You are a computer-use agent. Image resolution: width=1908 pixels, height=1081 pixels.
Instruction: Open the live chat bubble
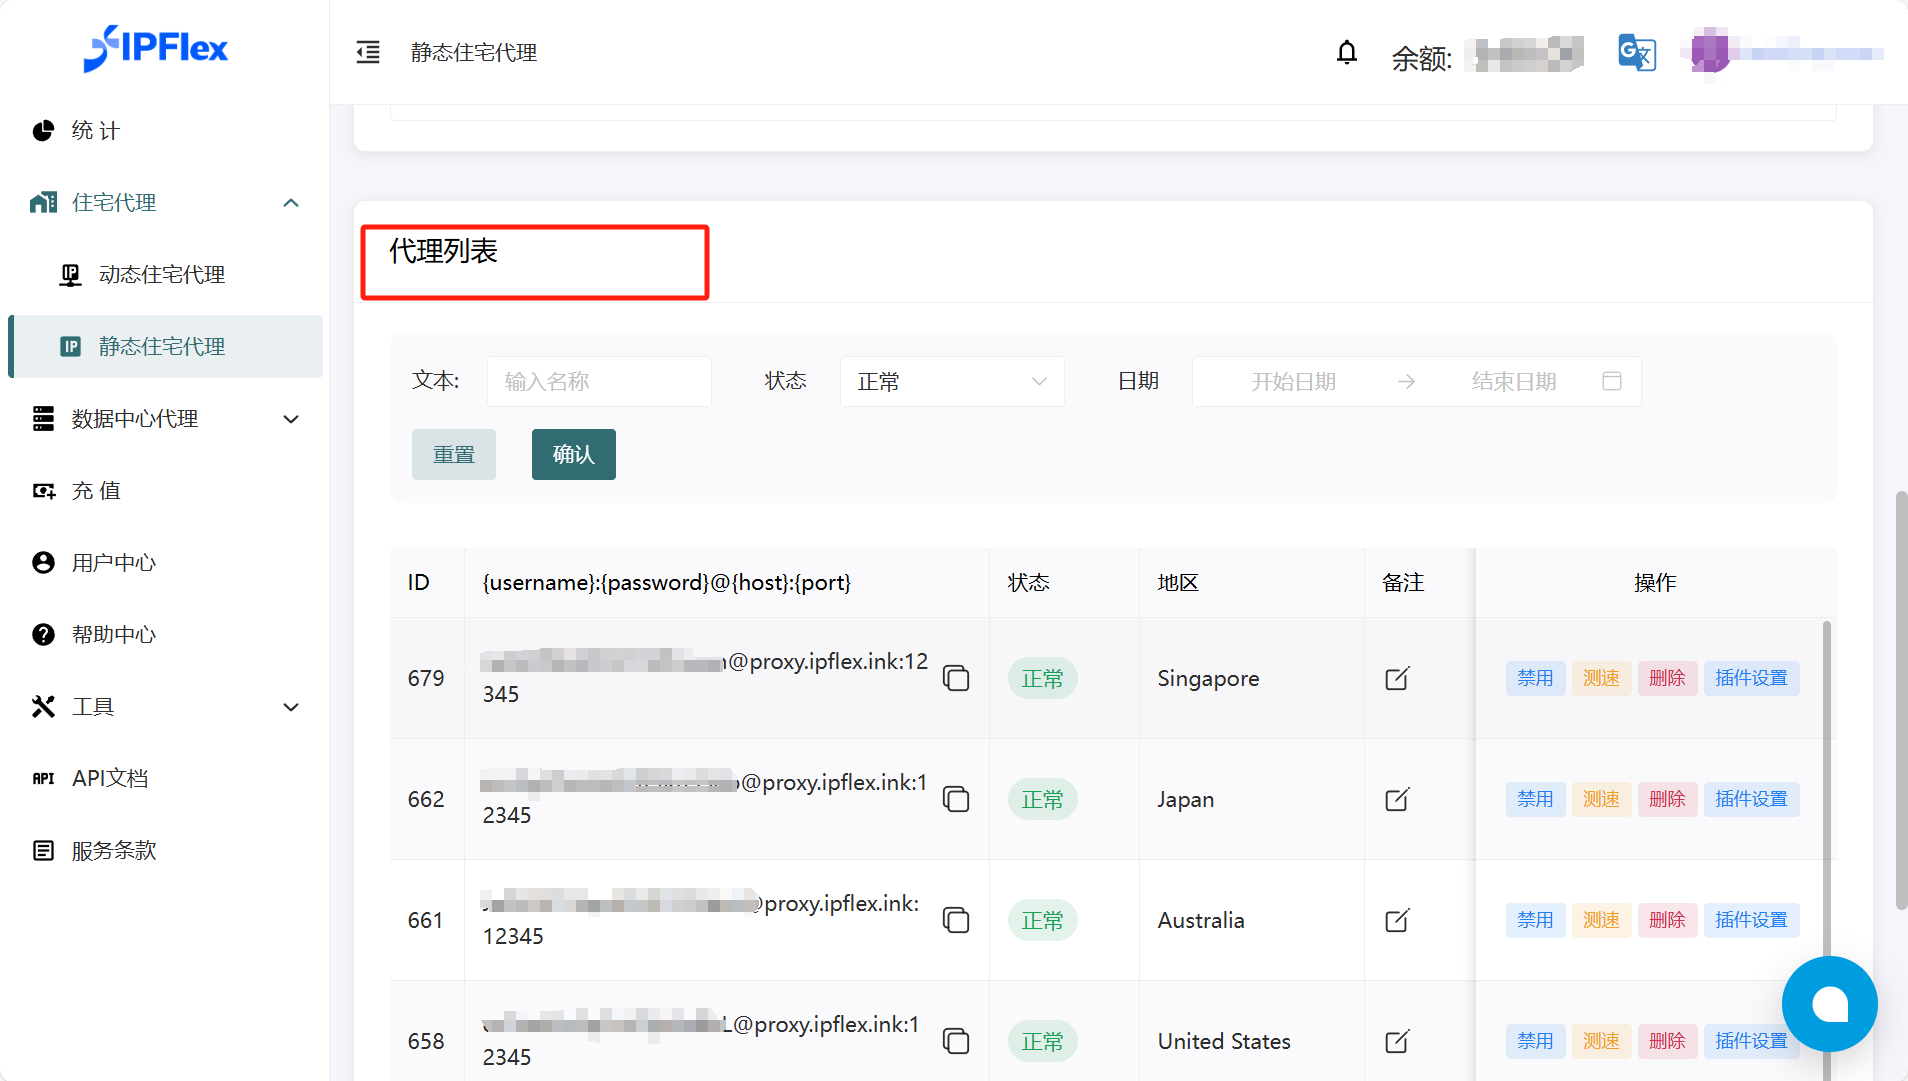tap(1829, 1004)
